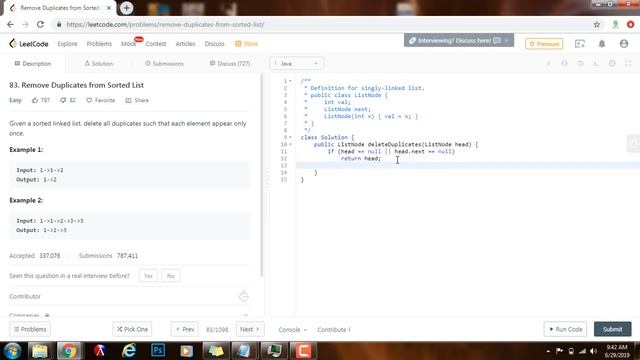Click the reset code icon in editor toolbar
This screenshot has height=360, width=640.
pos(580,64)
